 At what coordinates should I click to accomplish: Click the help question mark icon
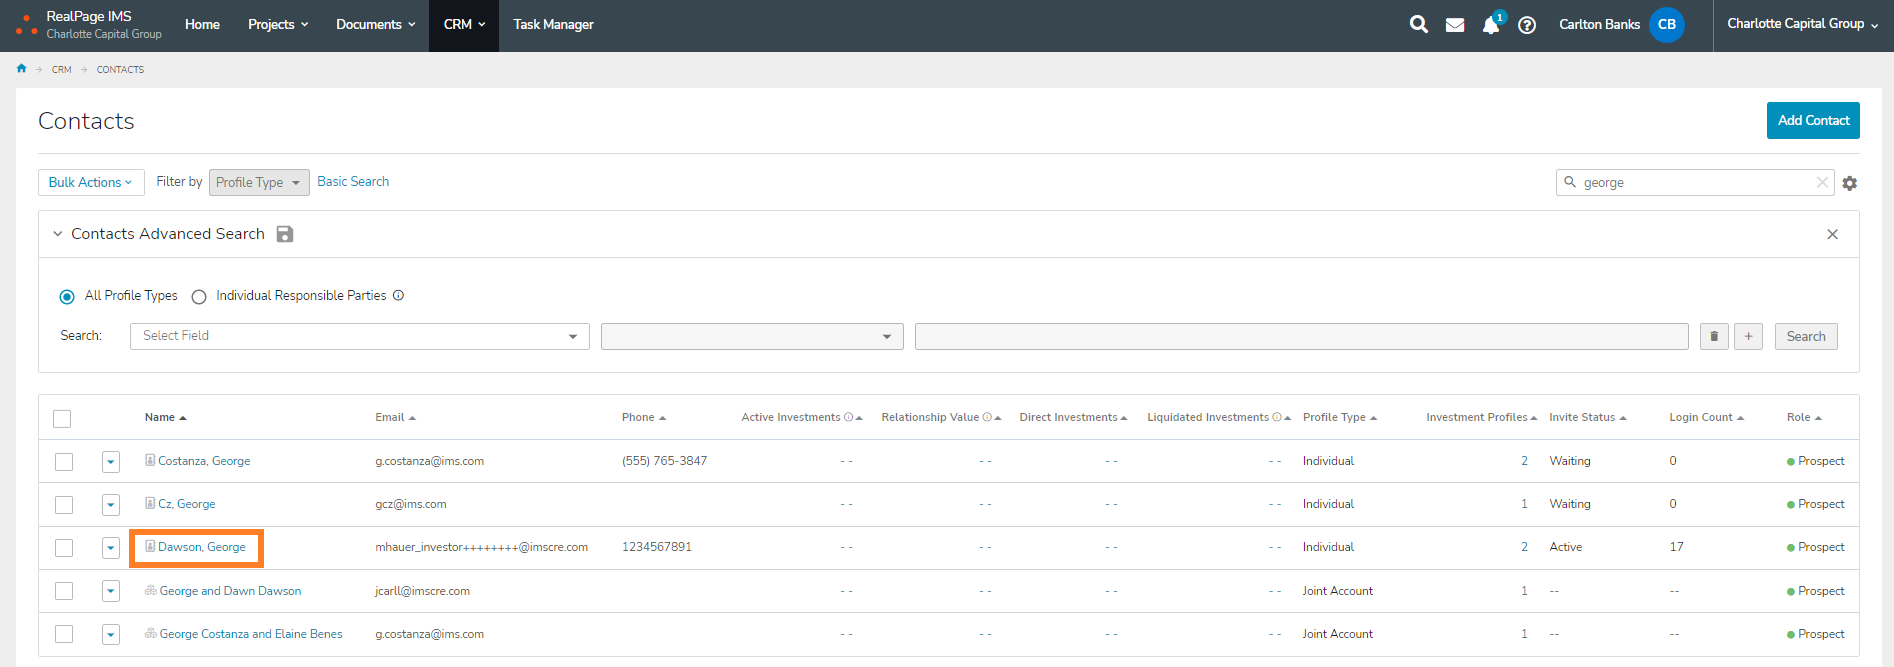1526,25
